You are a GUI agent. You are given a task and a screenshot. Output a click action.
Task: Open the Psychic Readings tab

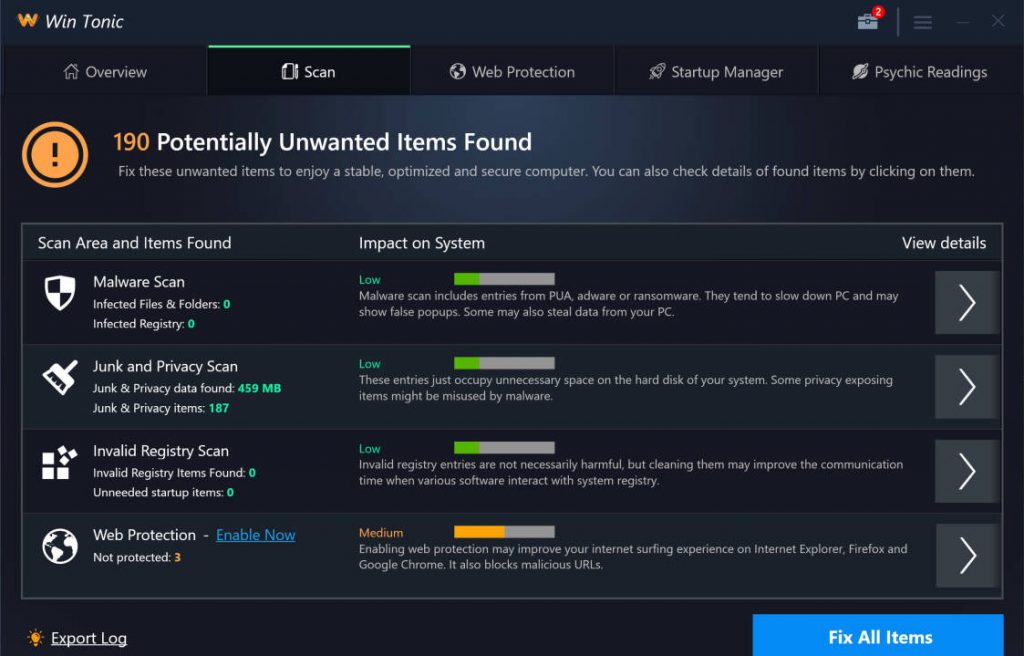(920, 71)
